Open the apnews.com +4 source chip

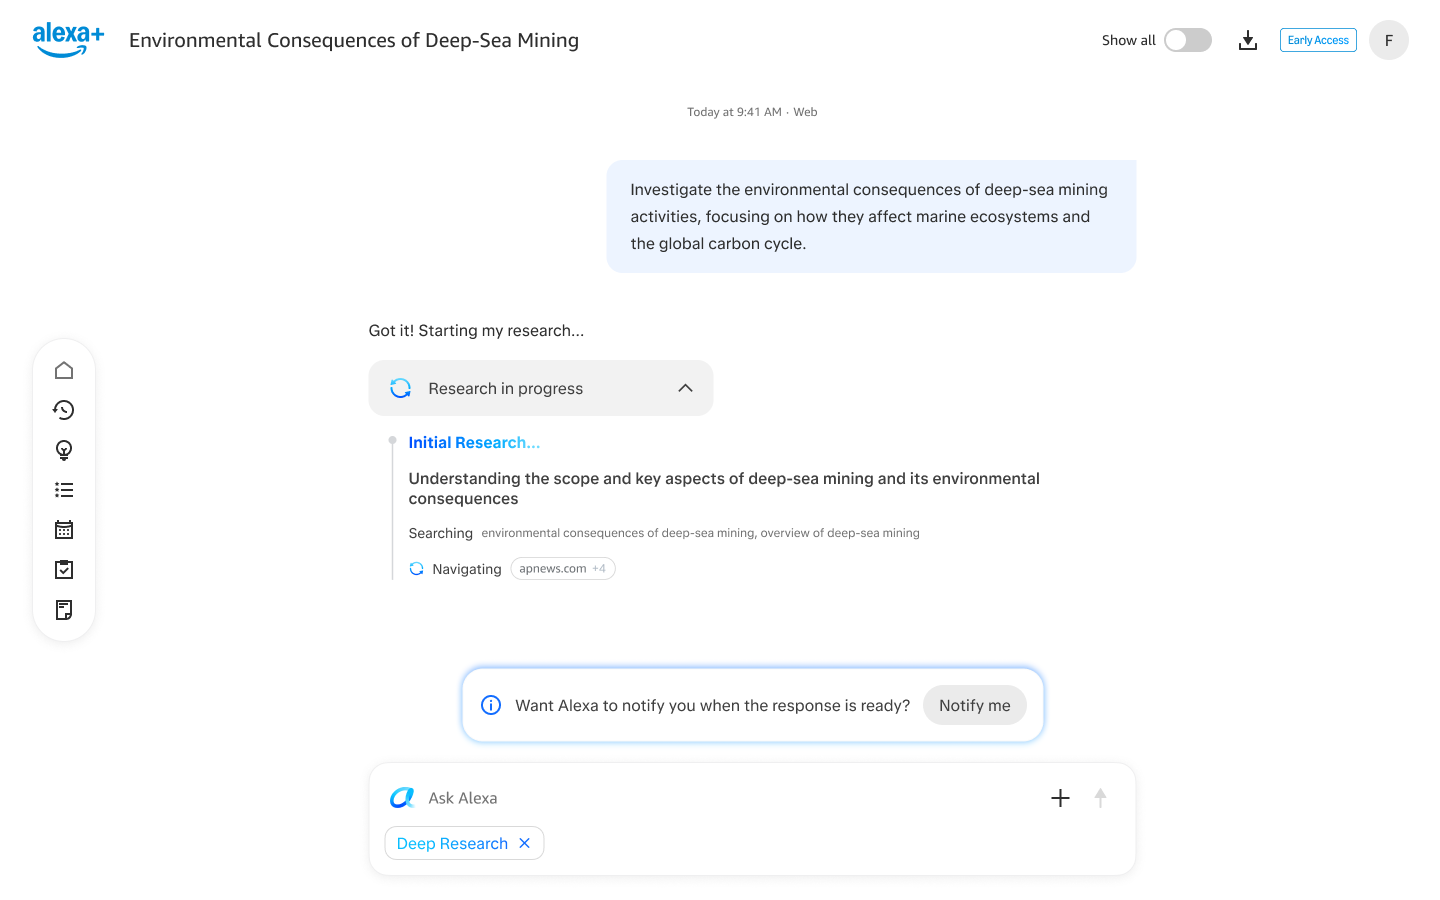563,569
